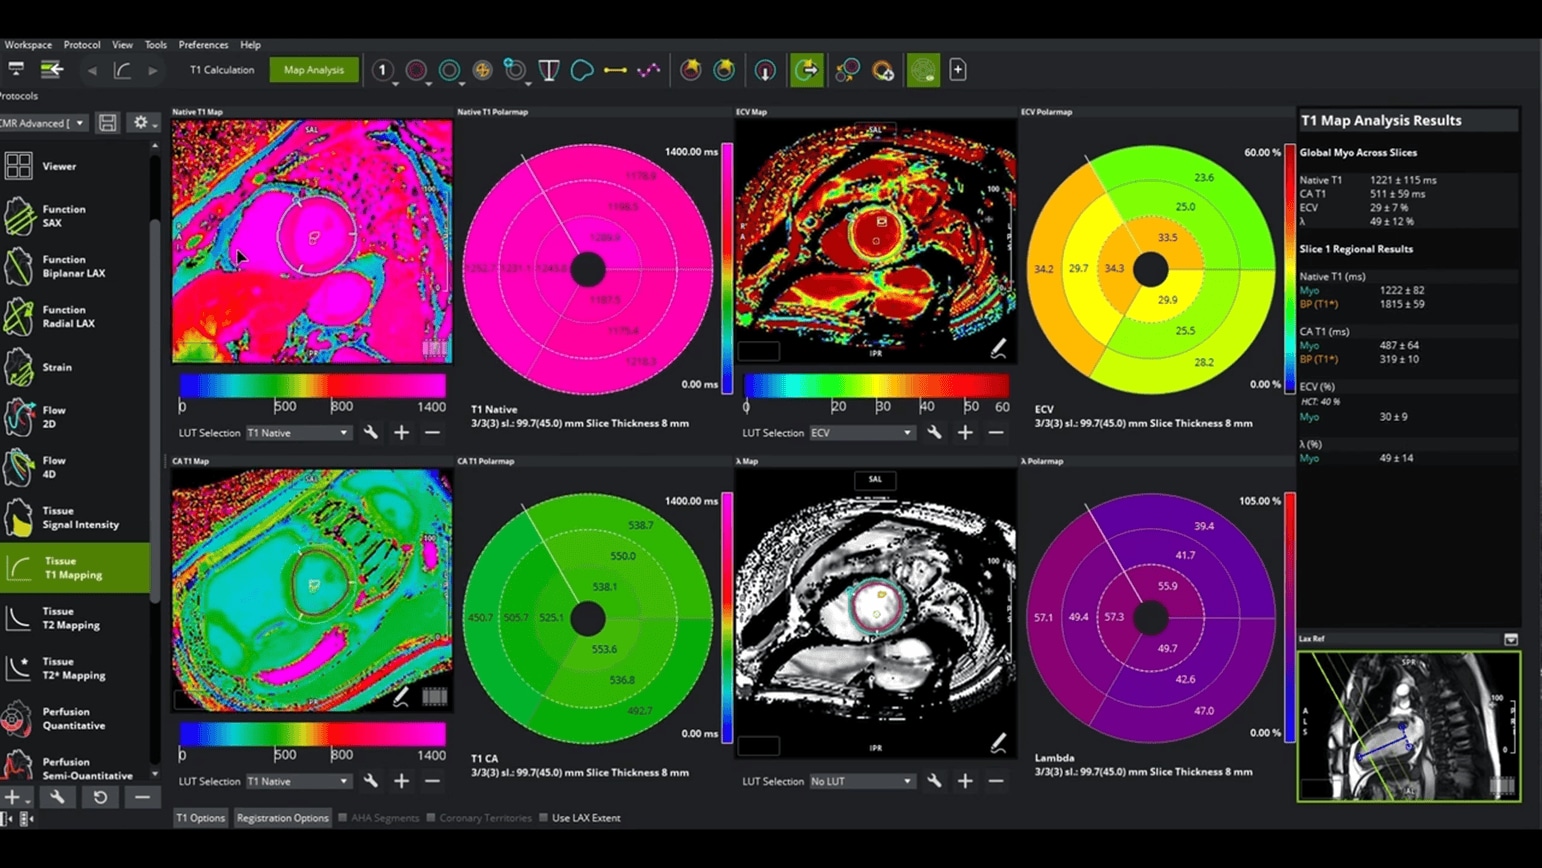
Task: Click the Tissue T1 Mapping module button
Action: click(75, 568)
